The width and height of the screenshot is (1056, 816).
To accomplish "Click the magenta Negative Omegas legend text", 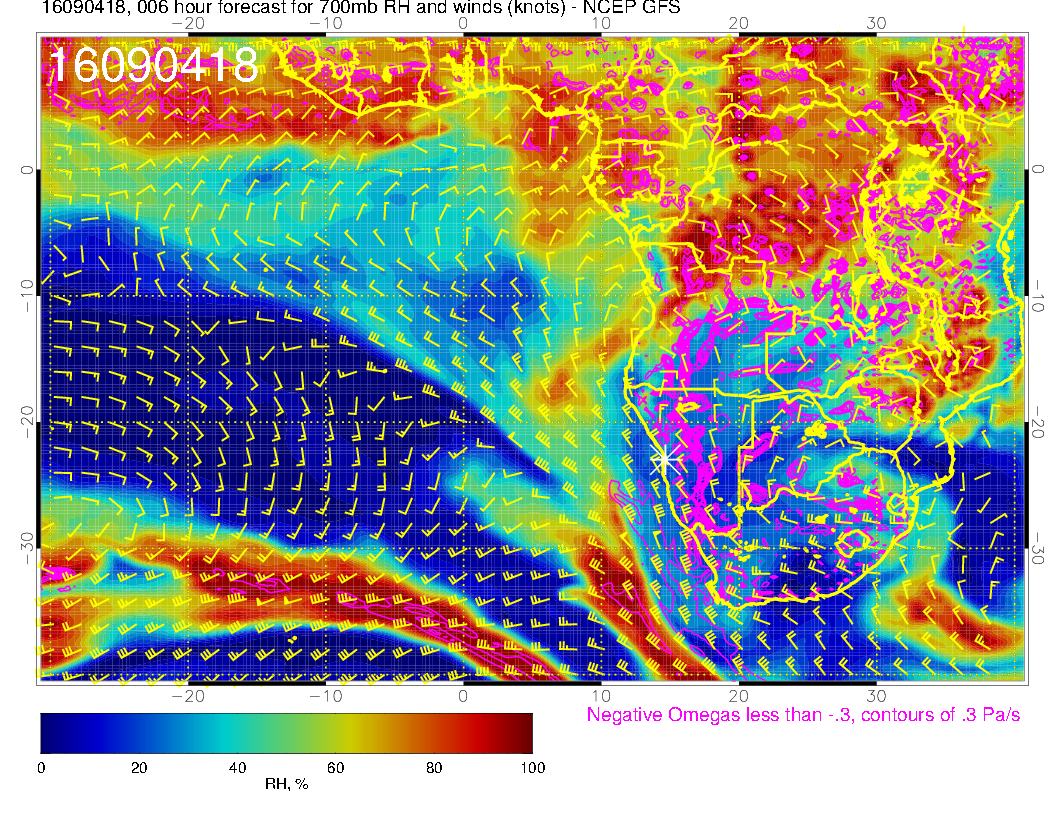I will click(803, 715).
